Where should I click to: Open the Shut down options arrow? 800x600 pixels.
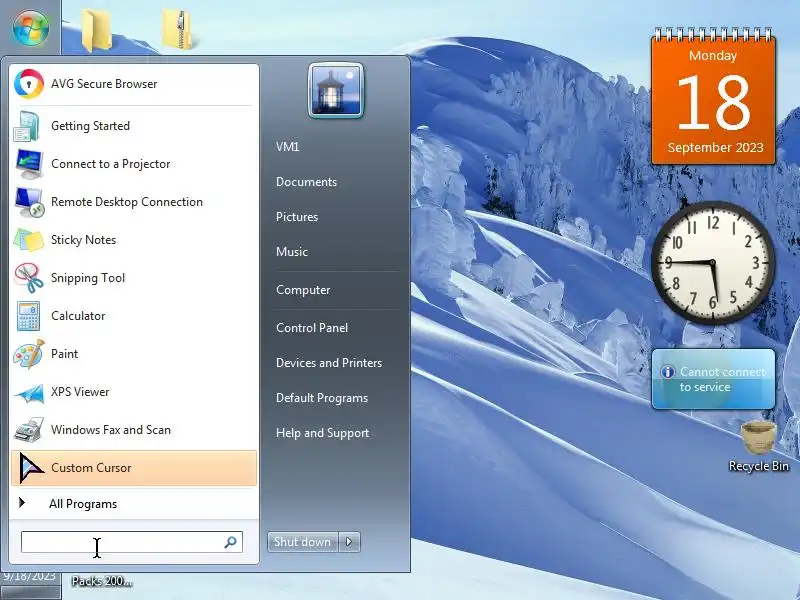point(349,542)
